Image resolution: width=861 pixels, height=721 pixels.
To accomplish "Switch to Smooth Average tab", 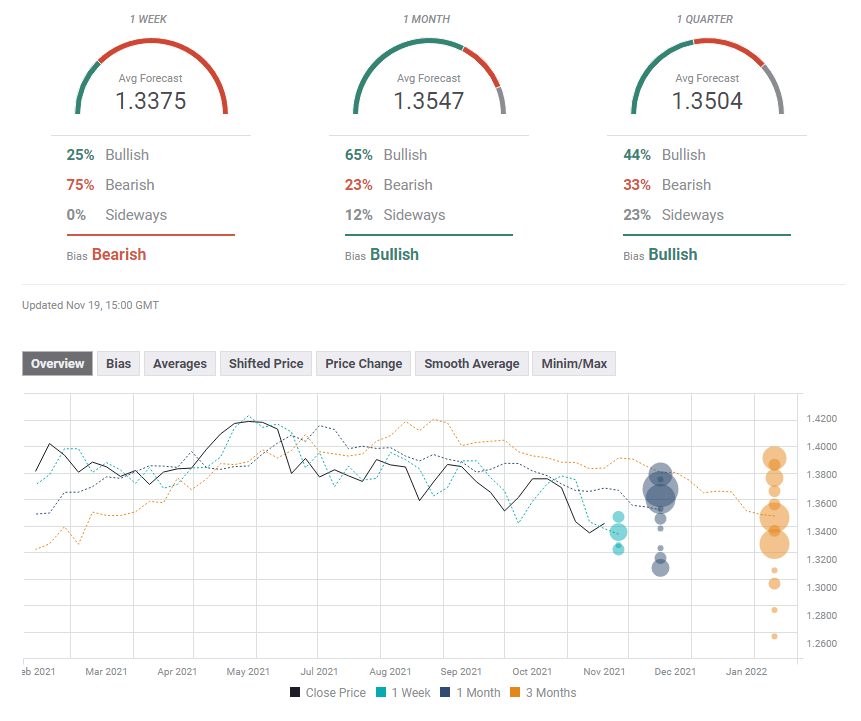I will [471, 364].
